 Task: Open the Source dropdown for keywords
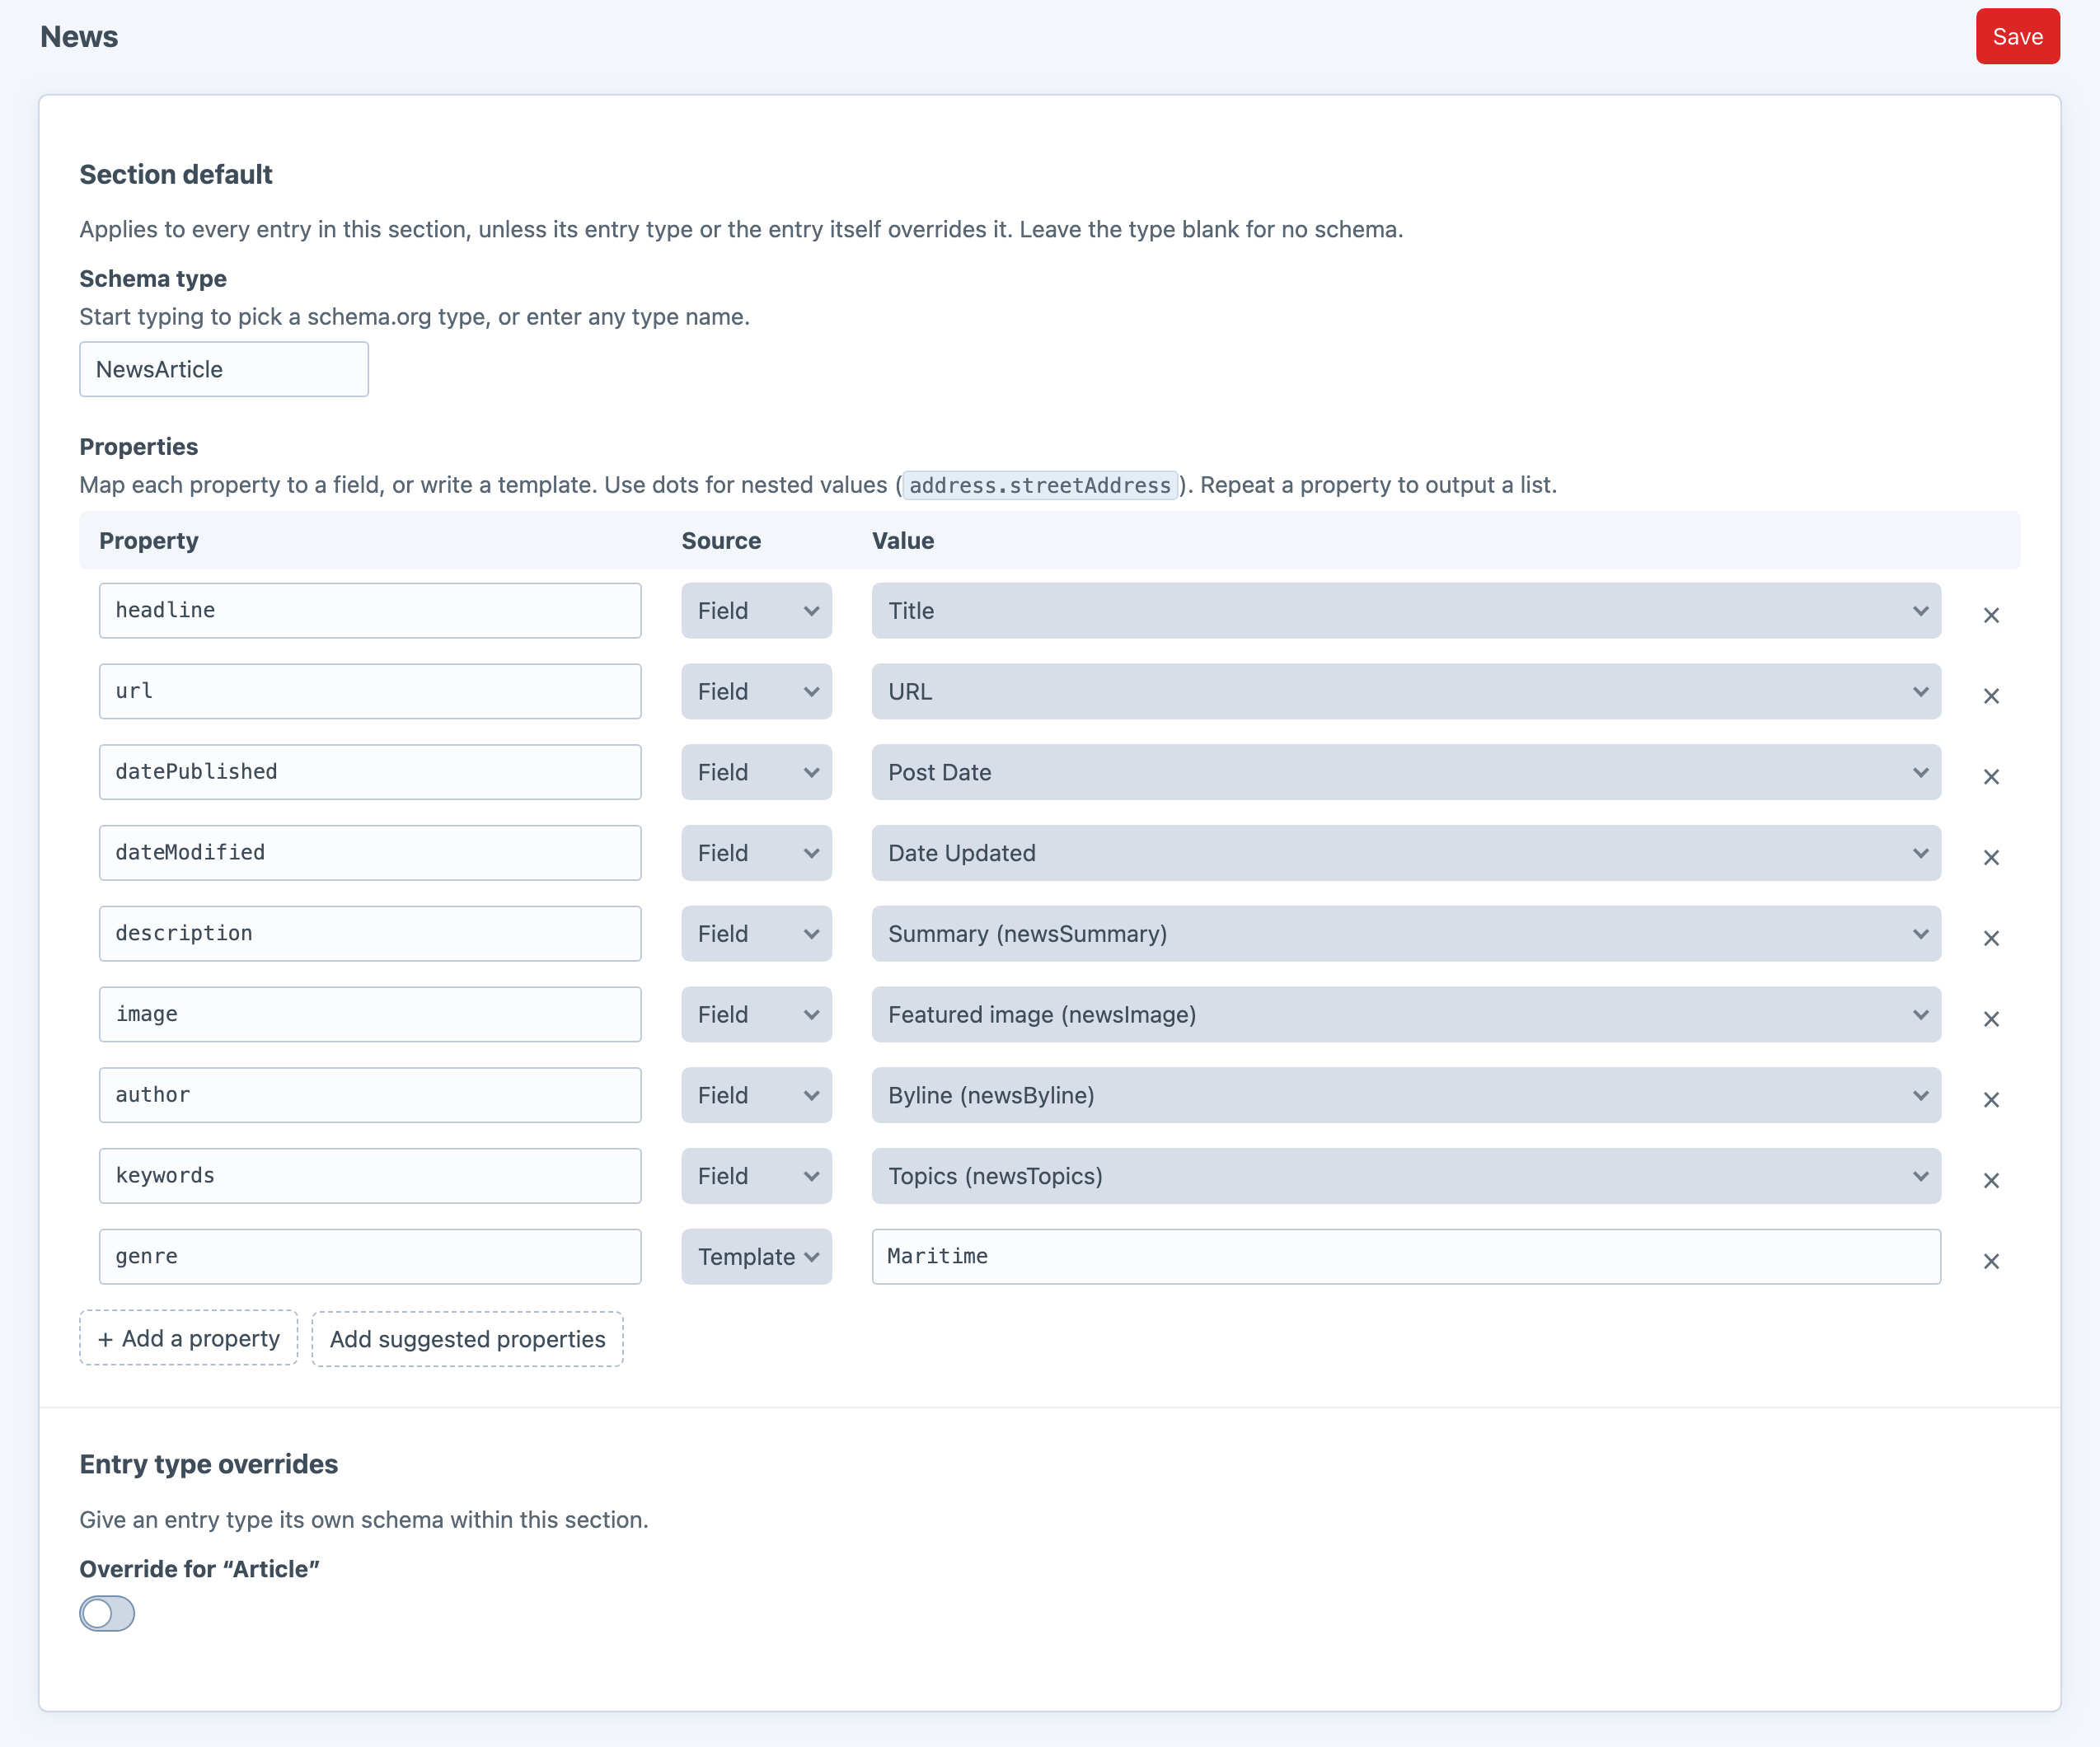[x=756, y=1176]
